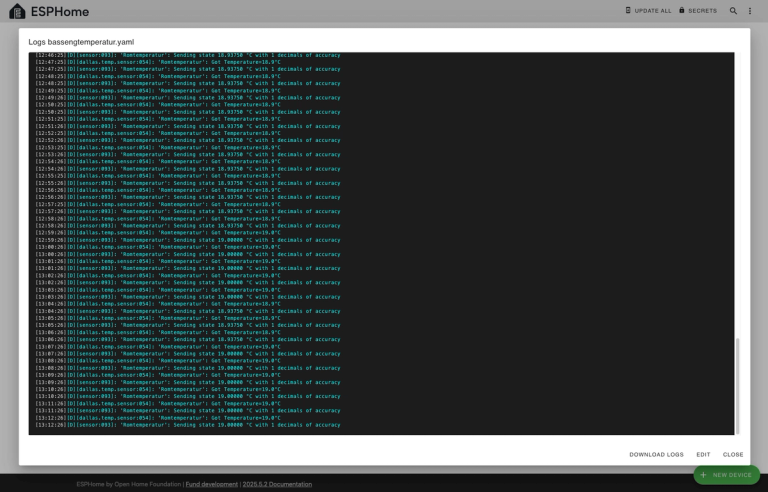Select the 12:50 sensor:093 log line

point(188,112)
